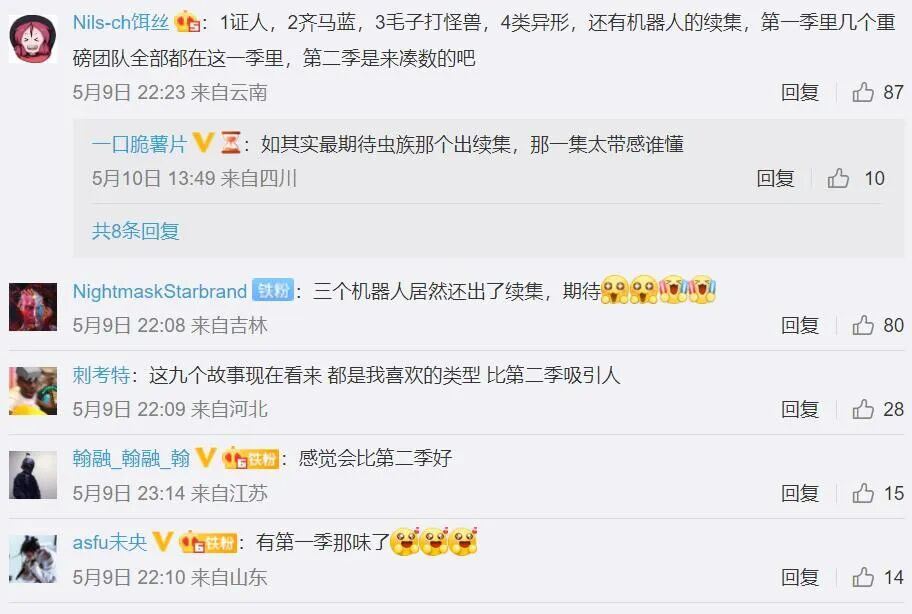The height and width of the screenshot is (614, 912).
Task: Open Nils-ch饵丝's profile via username
Action: [121, 23]
